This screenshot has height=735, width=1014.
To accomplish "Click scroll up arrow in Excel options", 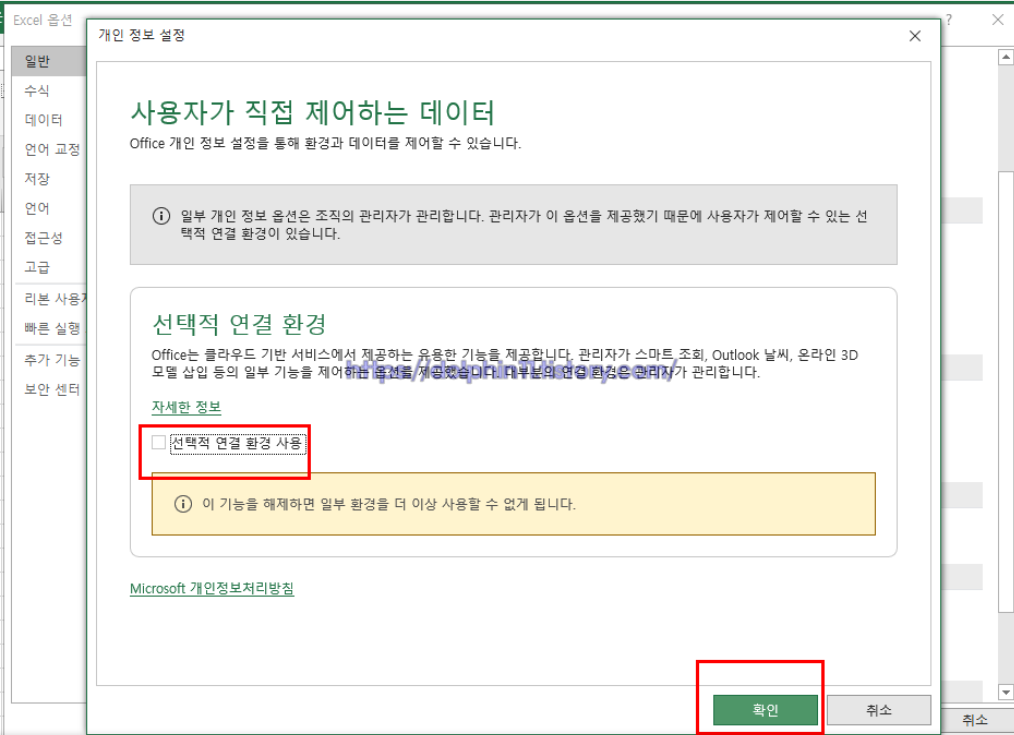I will [1006, 58].
